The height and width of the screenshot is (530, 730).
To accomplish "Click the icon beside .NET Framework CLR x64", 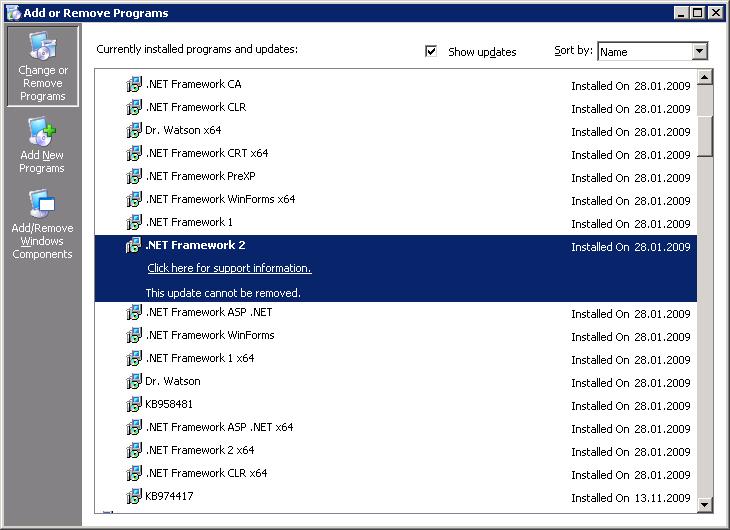I will click(134, 473).
